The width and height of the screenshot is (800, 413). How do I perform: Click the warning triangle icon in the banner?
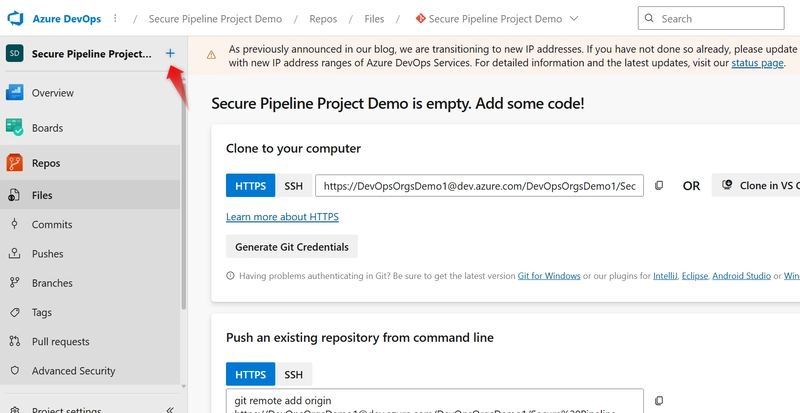click(x=211, y=55)
